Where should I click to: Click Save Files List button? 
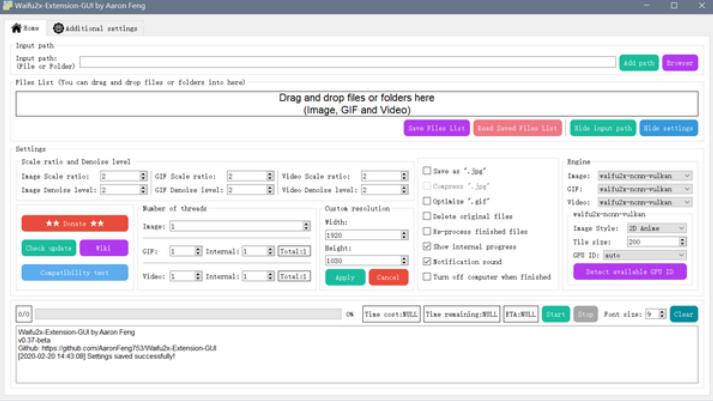pyautogui.click(x=436, y=128)
